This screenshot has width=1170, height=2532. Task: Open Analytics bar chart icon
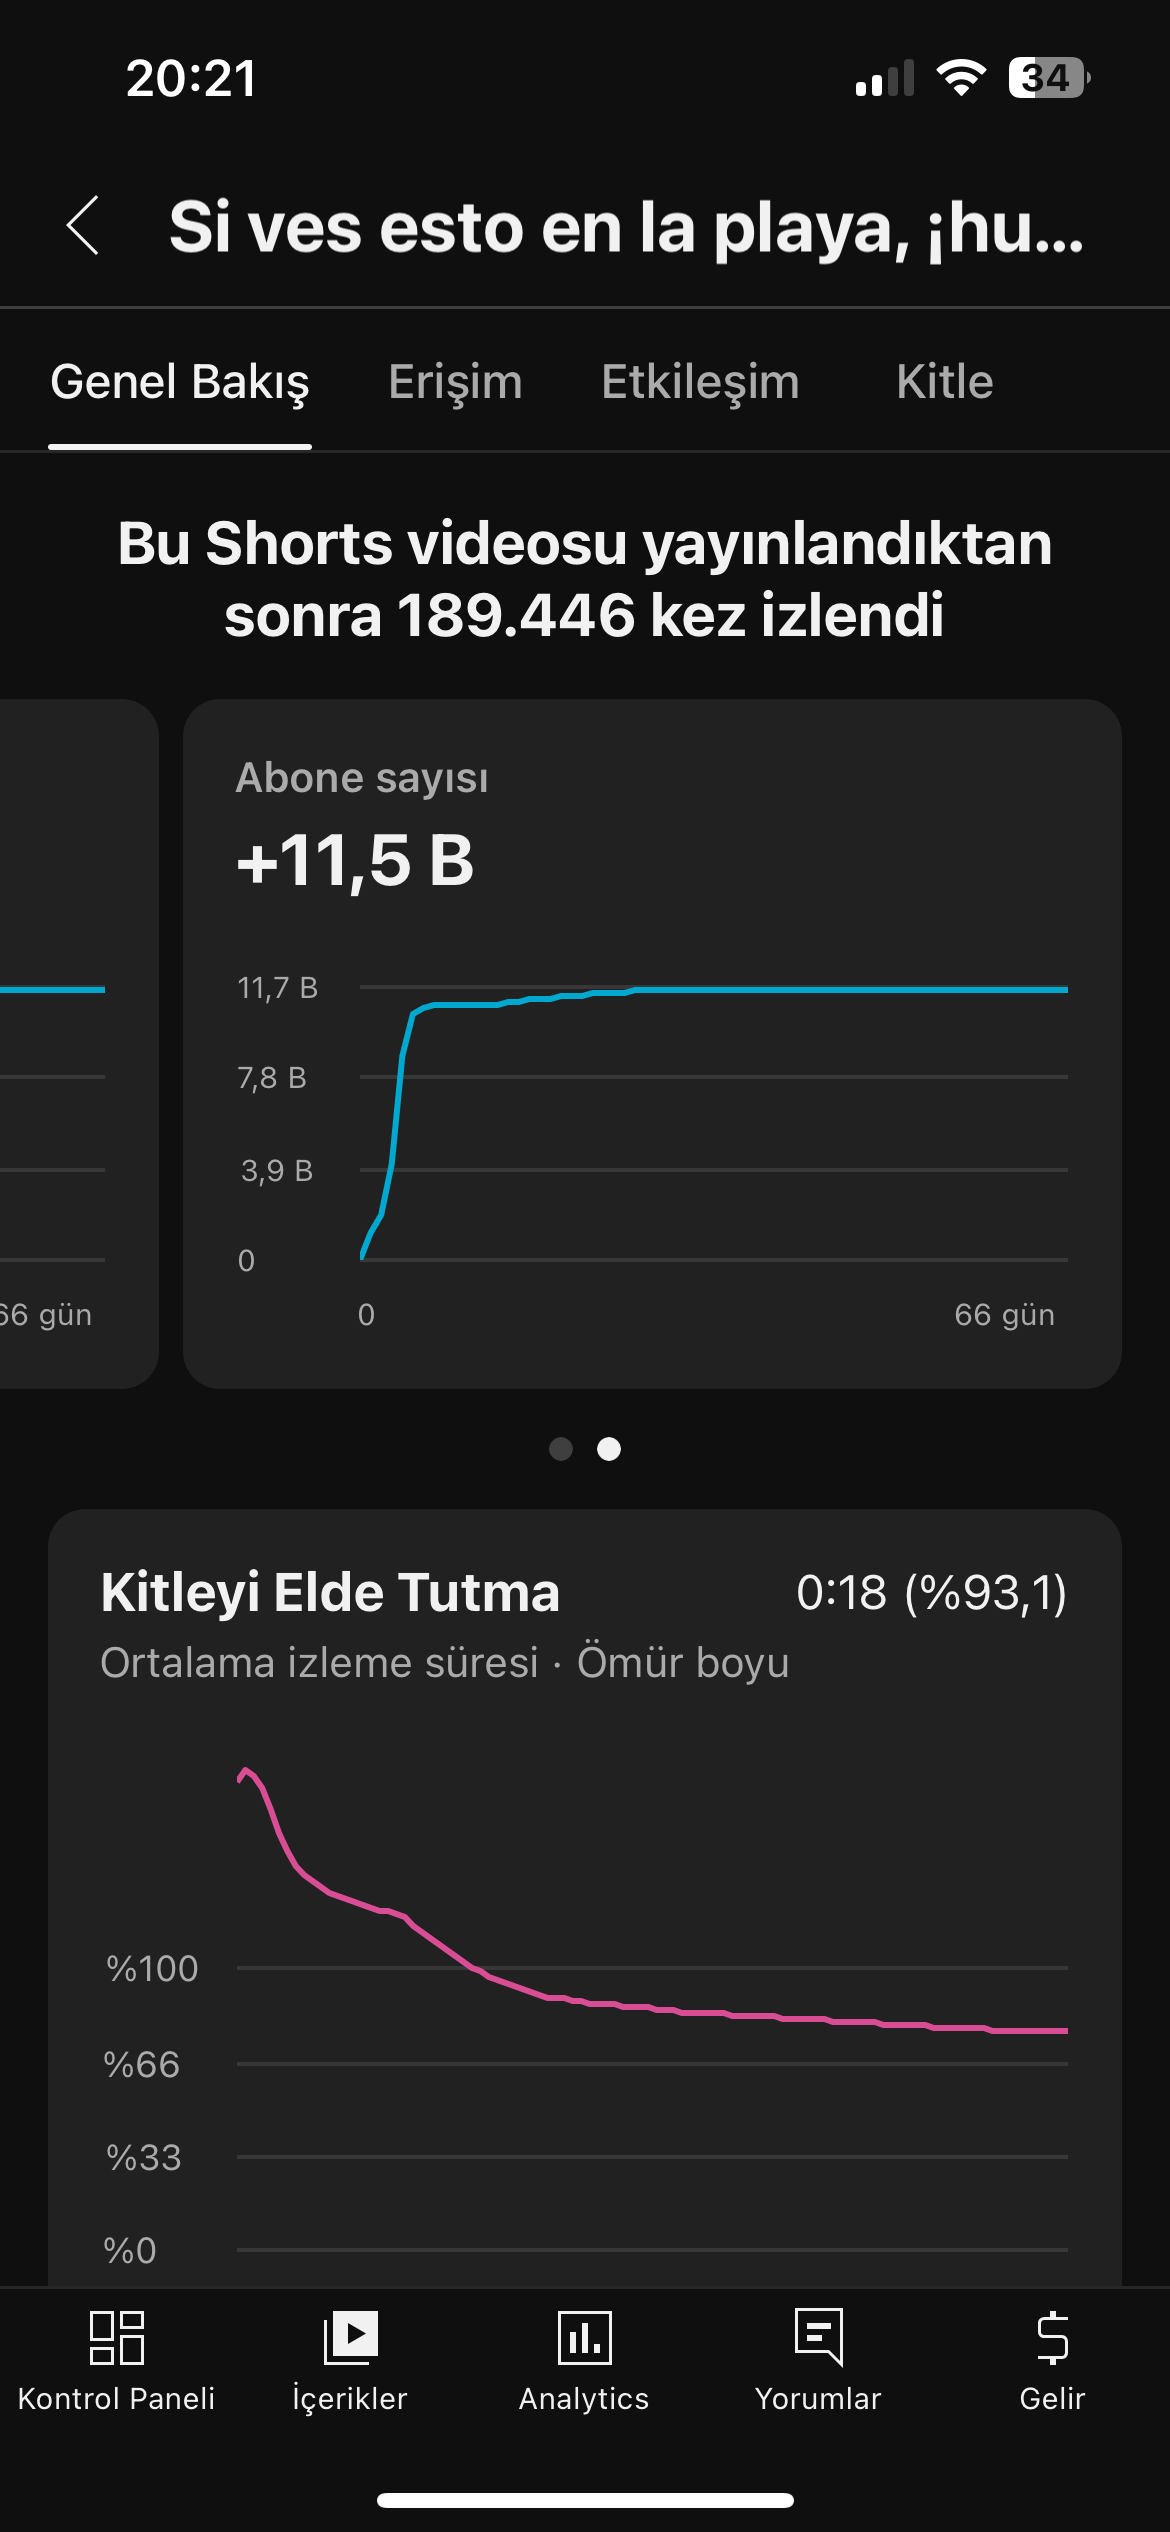click(584, 2338)
